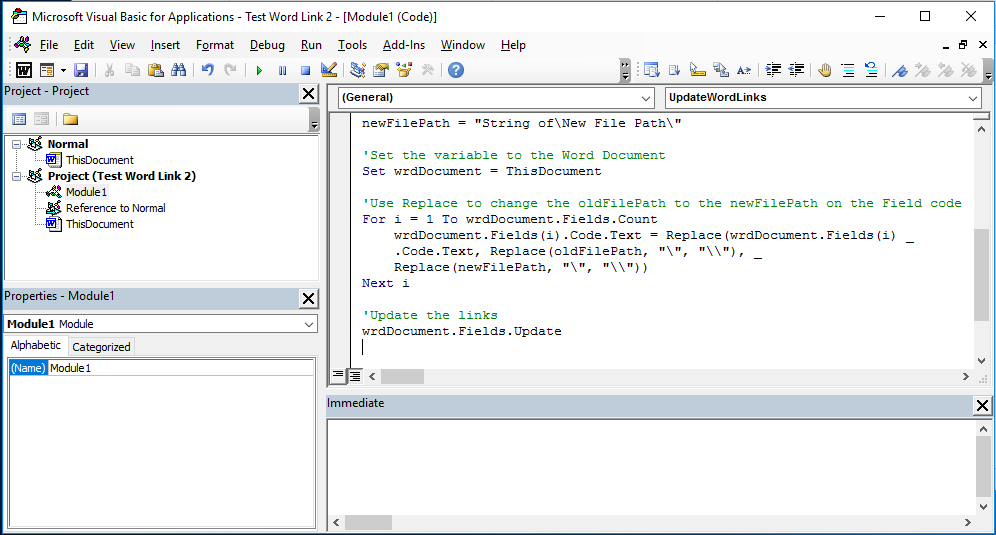Switch to Full Module View button
Screen dimensions: 996x535
click(354, 376)
